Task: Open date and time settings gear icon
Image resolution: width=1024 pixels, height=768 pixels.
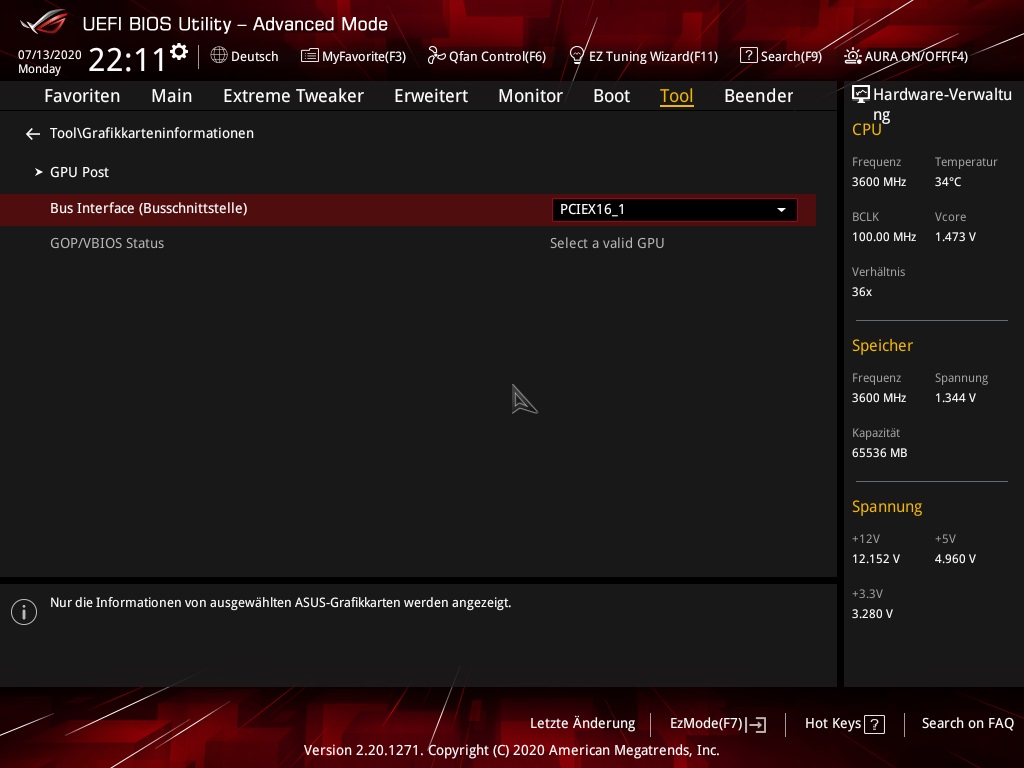Action: click(x=179, y=52)
